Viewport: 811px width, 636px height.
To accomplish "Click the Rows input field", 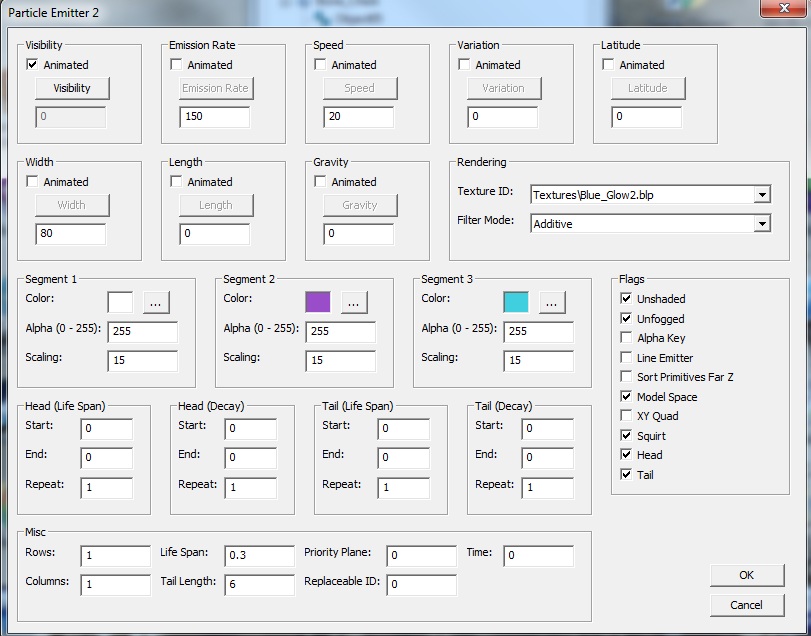I will (115, 556).
